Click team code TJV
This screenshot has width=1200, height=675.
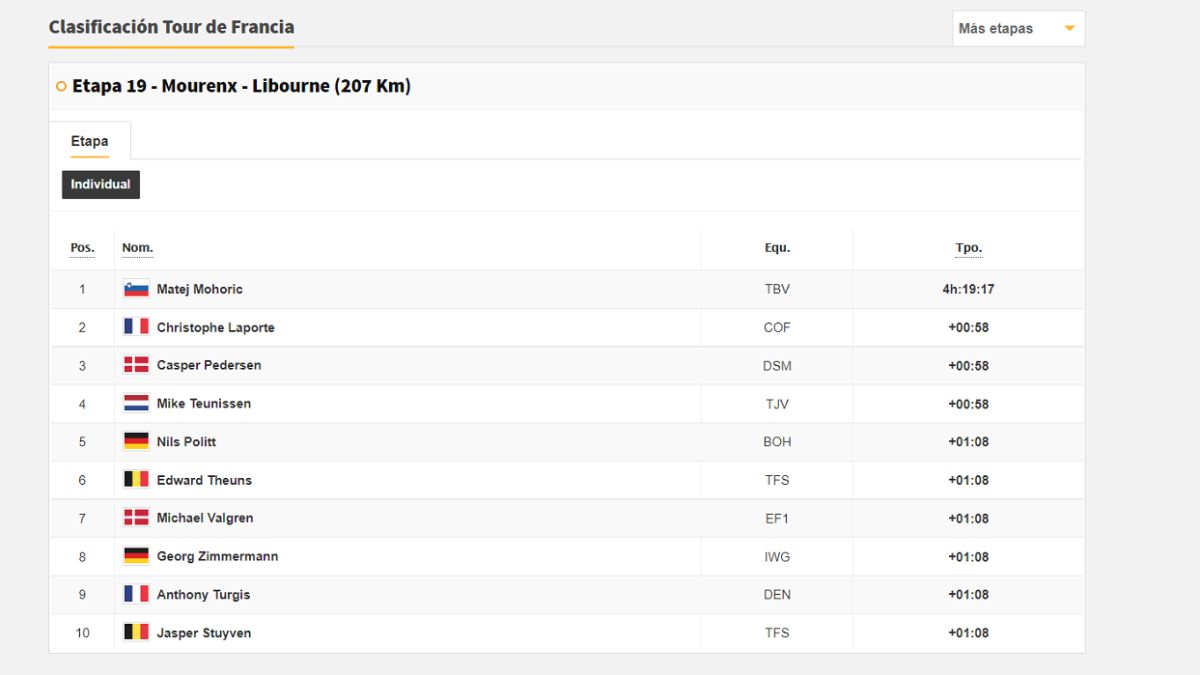point(777,404)
